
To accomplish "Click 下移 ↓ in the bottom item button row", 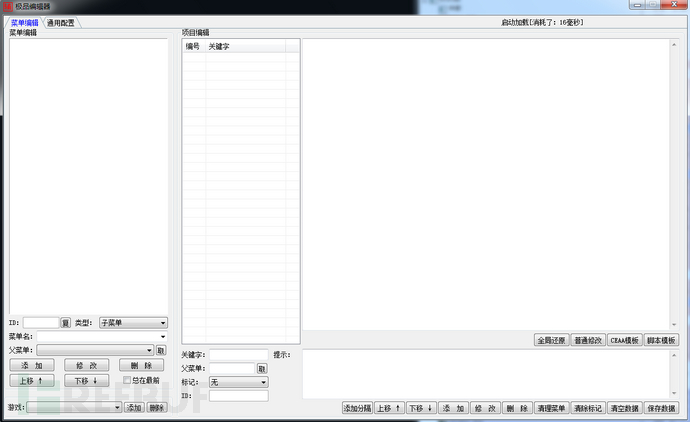I will click(x=421, y=408).
